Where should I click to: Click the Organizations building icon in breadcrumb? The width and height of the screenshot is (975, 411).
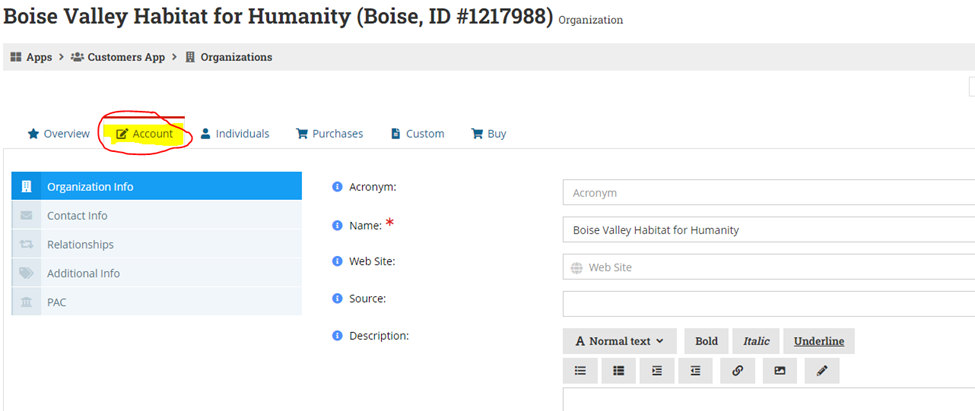190,57
